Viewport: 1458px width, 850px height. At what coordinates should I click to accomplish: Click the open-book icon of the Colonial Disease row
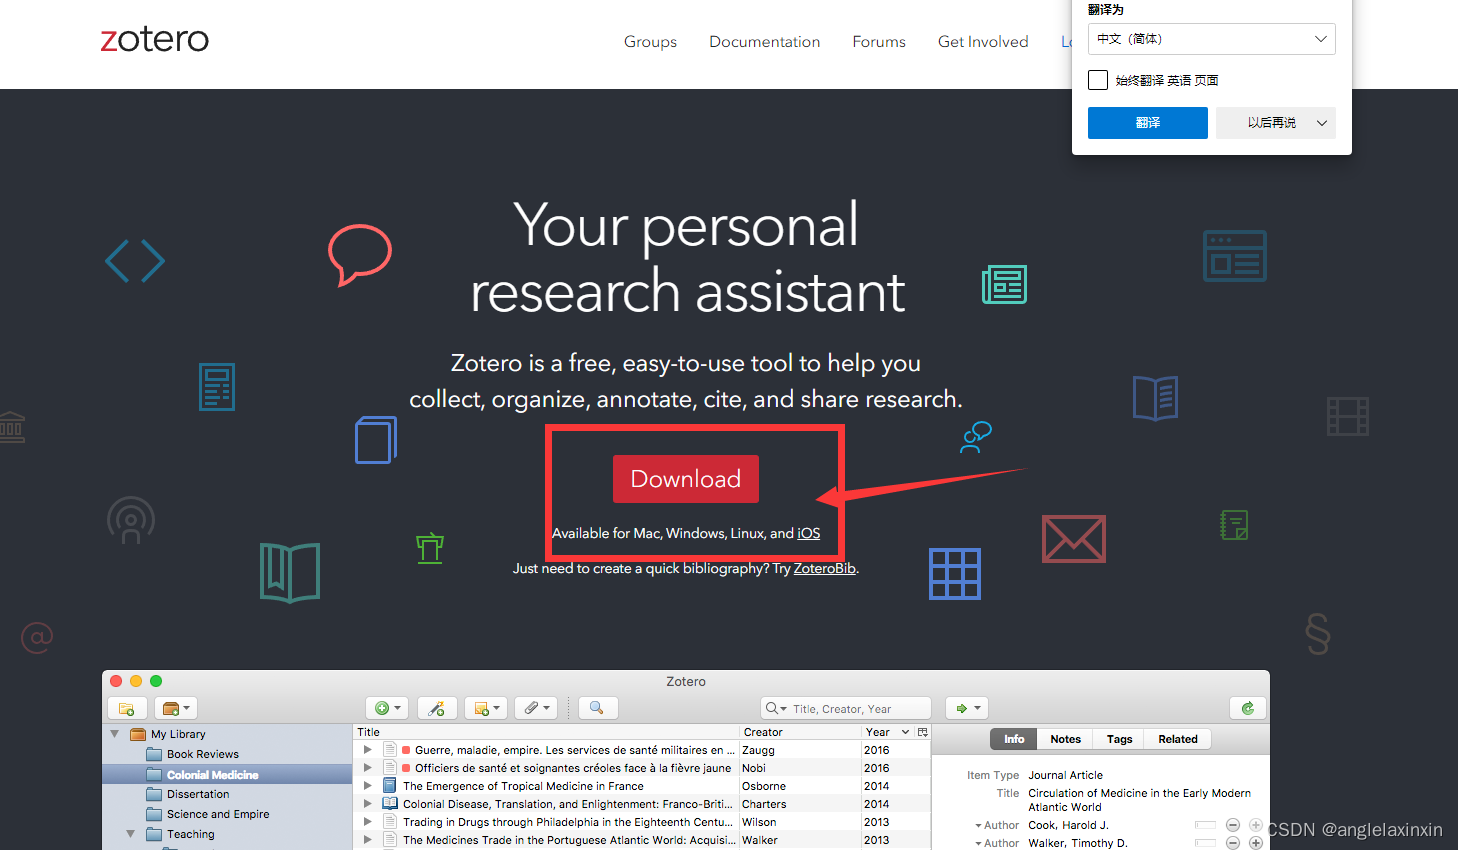(x=390, y=804)
